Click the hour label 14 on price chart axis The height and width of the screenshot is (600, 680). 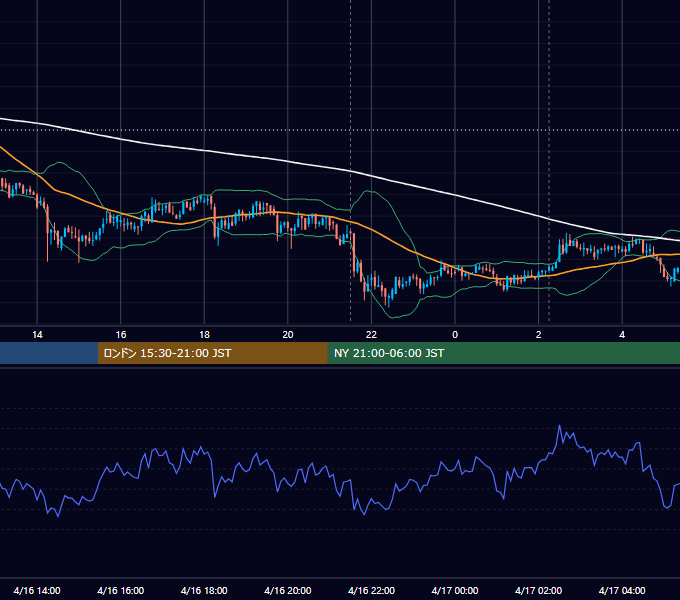[x=37, y=334]
